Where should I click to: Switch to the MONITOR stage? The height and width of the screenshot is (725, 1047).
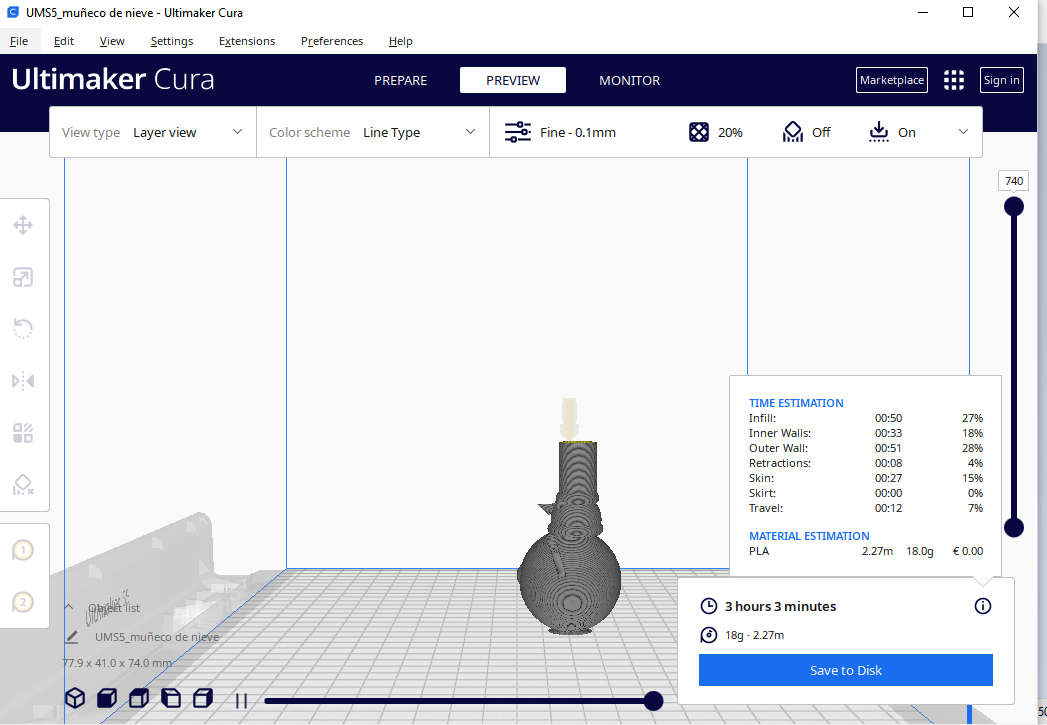630,80
